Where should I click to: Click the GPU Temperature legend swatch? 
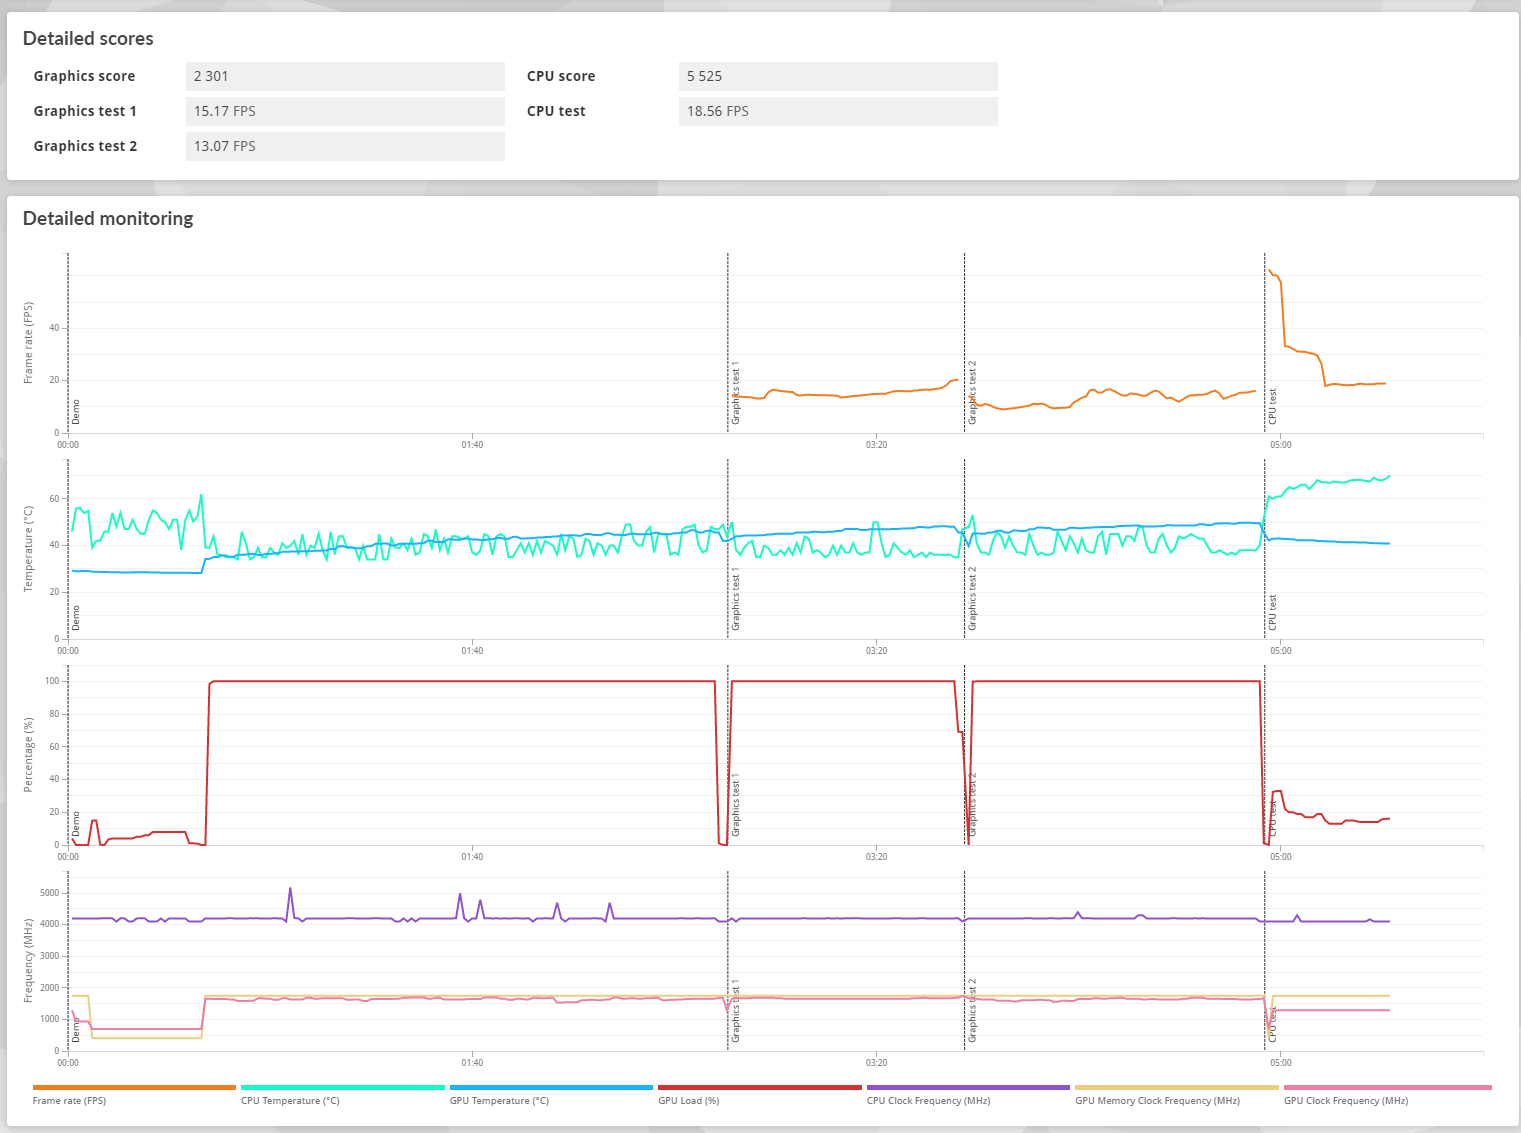point(551,1087)
